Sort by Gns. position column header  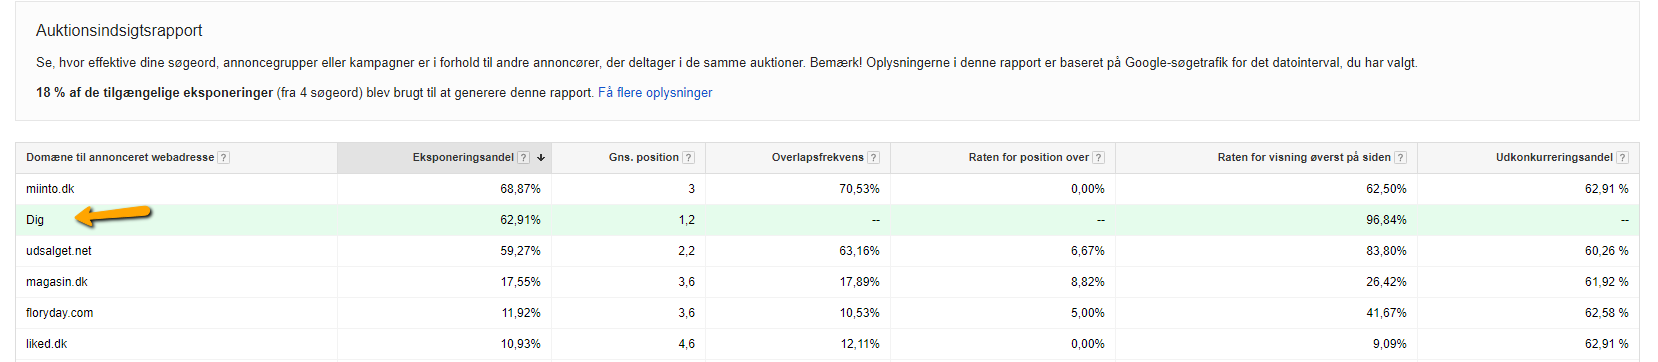[x=643, y=158]
